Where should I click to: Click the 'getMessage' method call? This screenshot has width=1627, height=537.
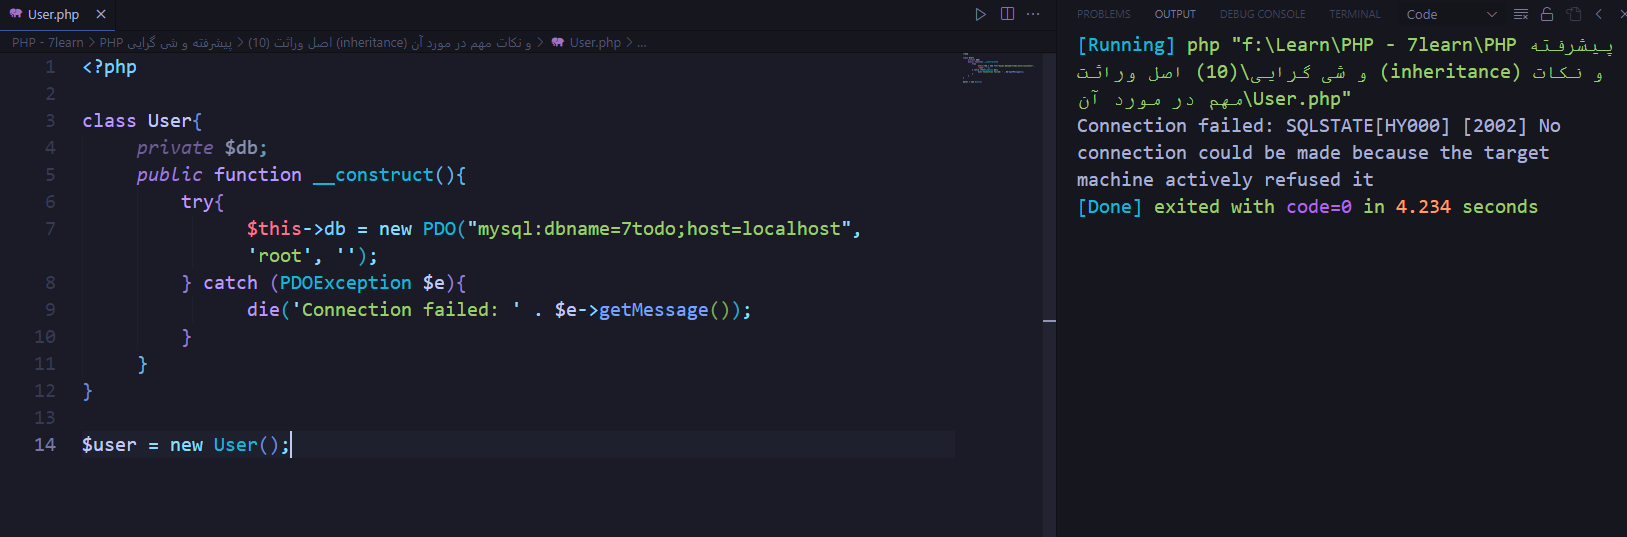point(653,309)
